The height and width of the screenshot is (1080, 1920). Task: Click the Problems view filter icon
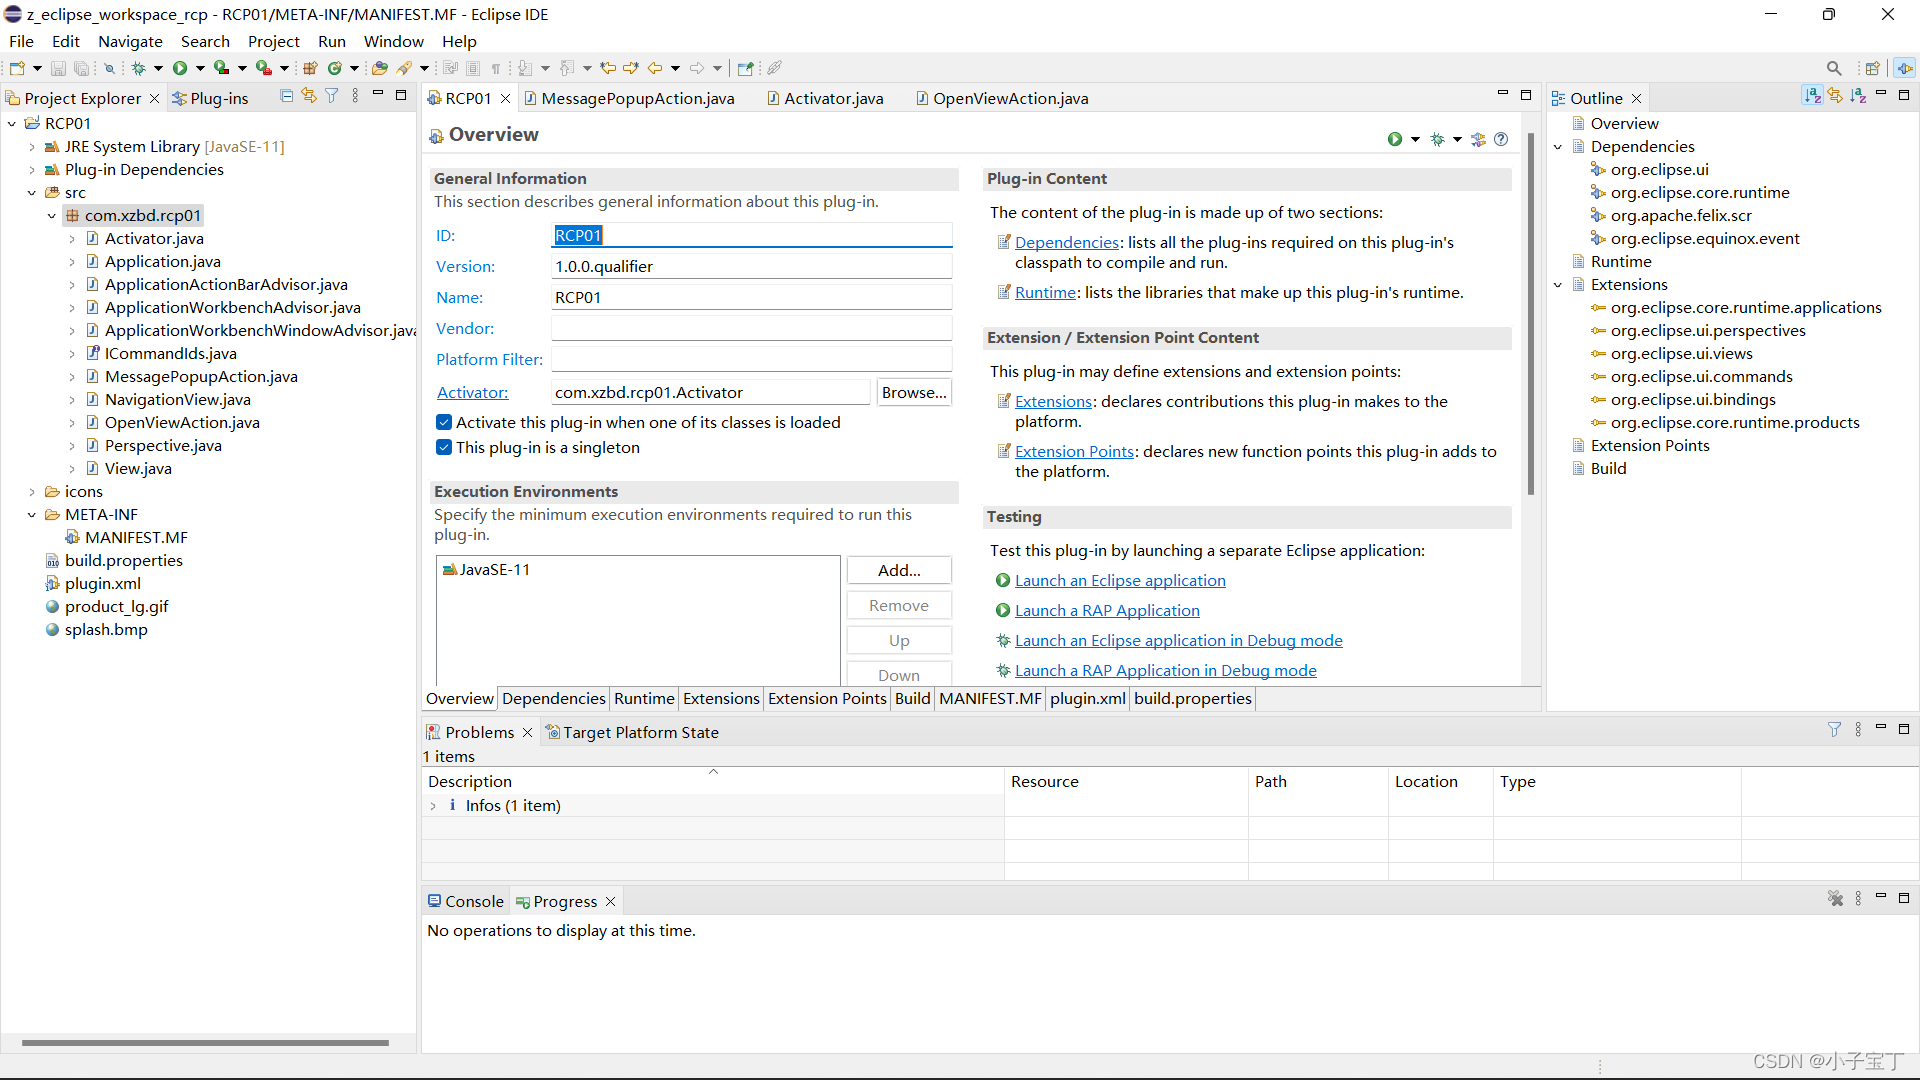click(x=1834, y=729)
